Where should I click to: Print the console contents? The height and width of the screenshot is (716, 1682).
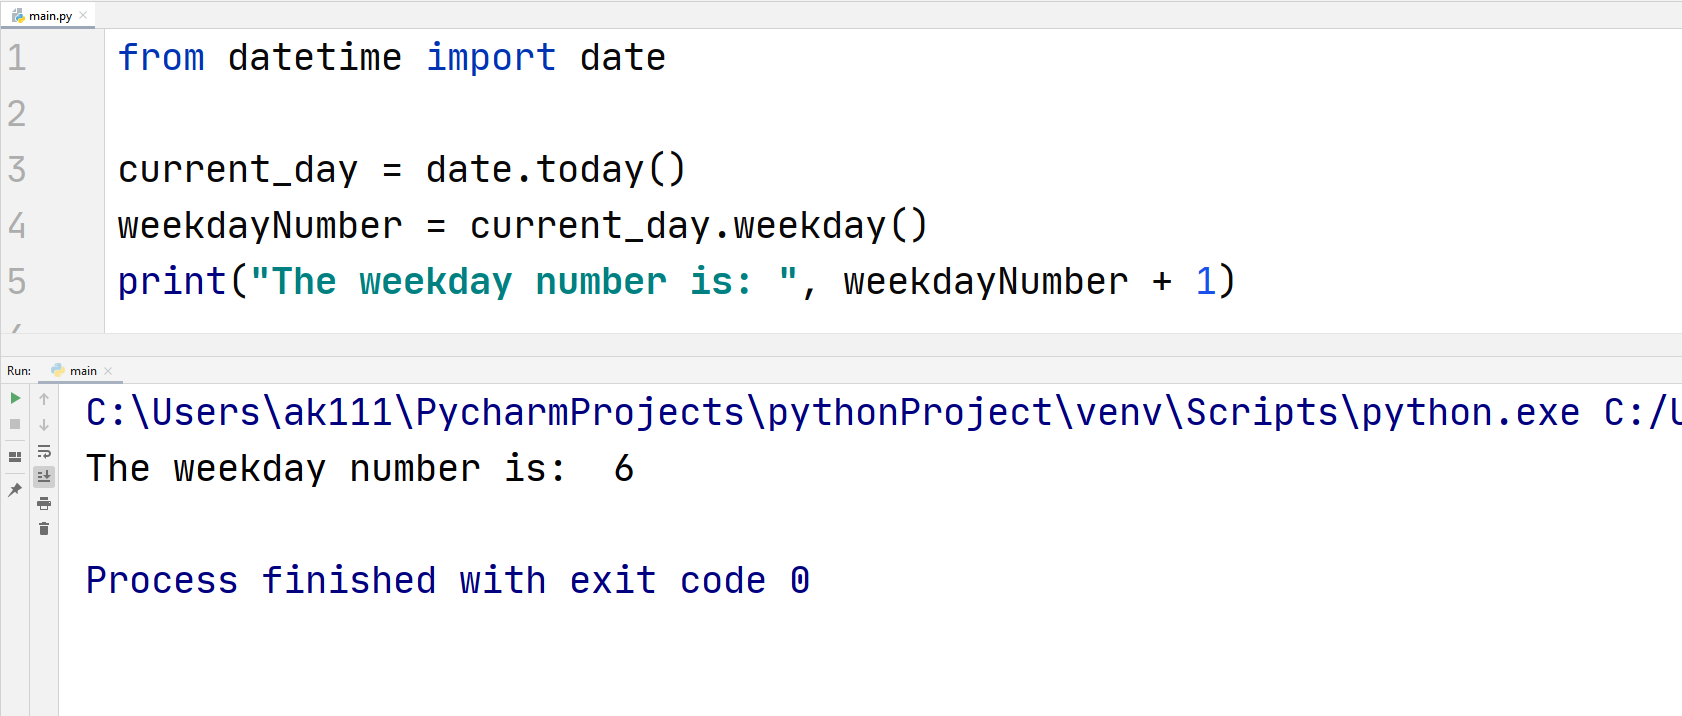coord(44,503)
